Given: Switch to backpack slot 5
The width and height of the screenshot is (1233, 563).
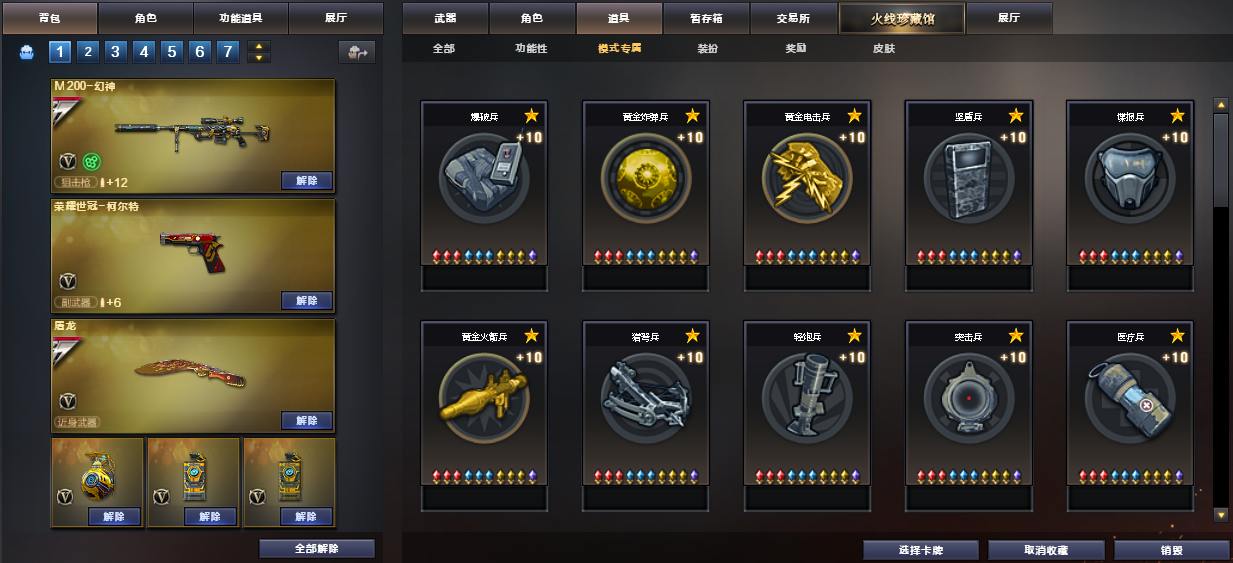Looking at the screenshot, I should pyautogui.click(x=172, y=52).
